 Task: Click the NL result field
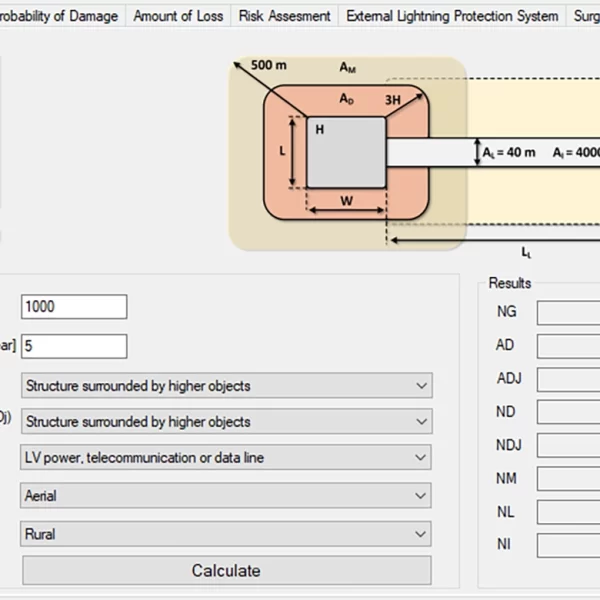(568, 512)
